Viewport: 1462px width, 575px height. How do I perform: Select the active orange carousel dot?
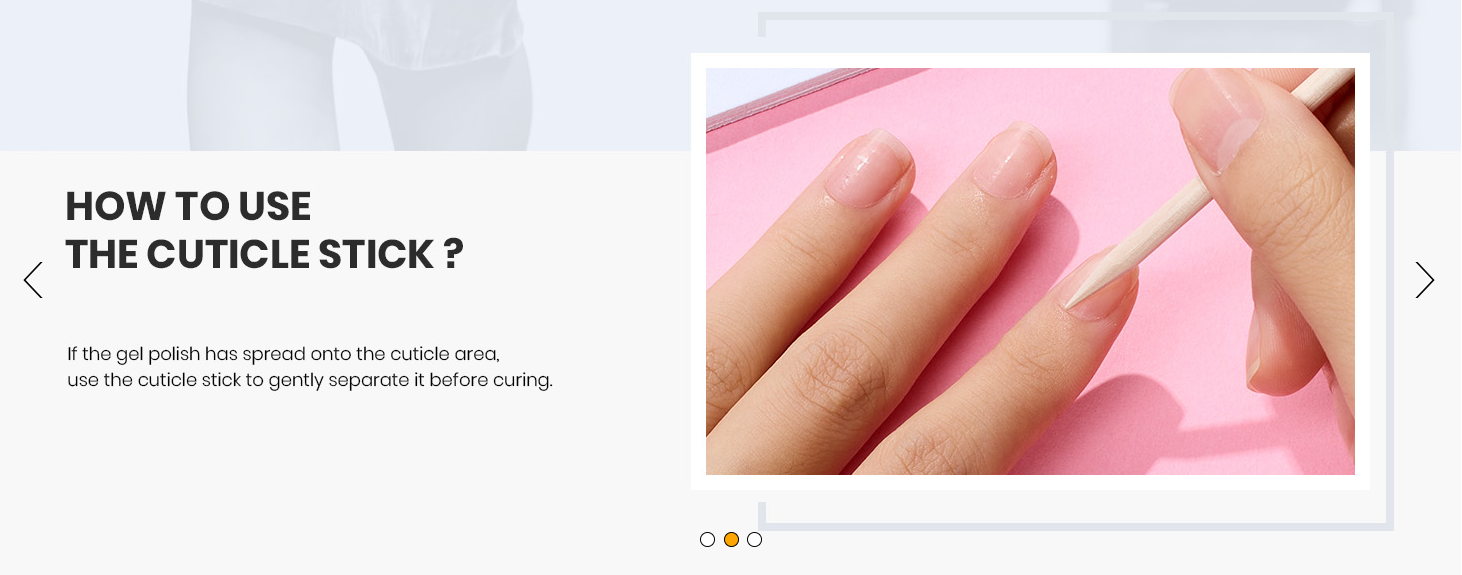coord(731,540)
